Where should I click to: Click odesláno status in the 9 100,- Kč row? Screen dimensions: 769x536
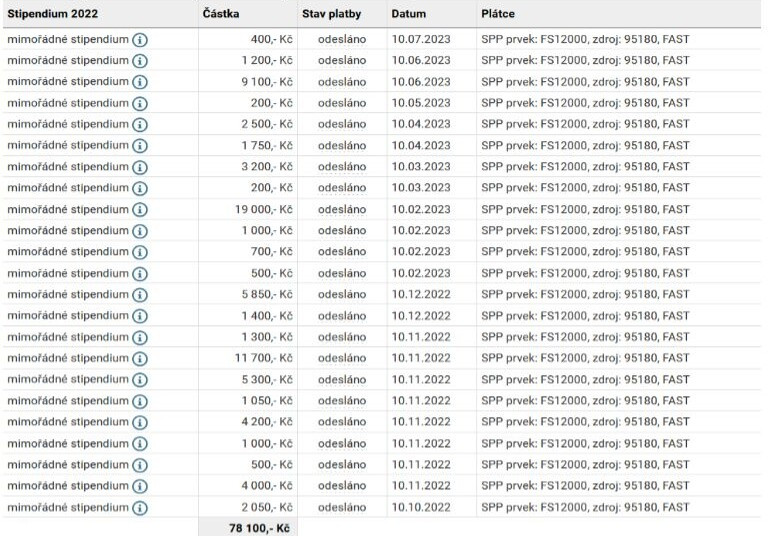(342, 82)
